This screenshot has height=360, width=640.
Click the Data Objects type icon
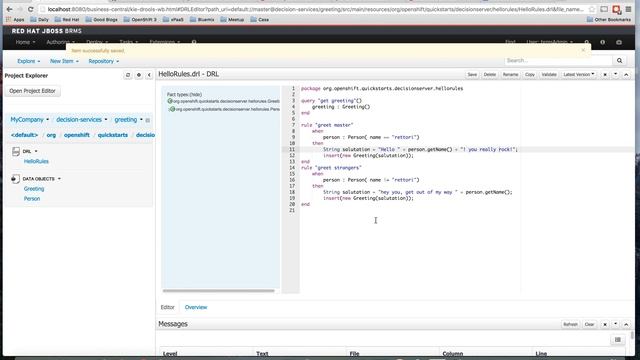point(16,179)
